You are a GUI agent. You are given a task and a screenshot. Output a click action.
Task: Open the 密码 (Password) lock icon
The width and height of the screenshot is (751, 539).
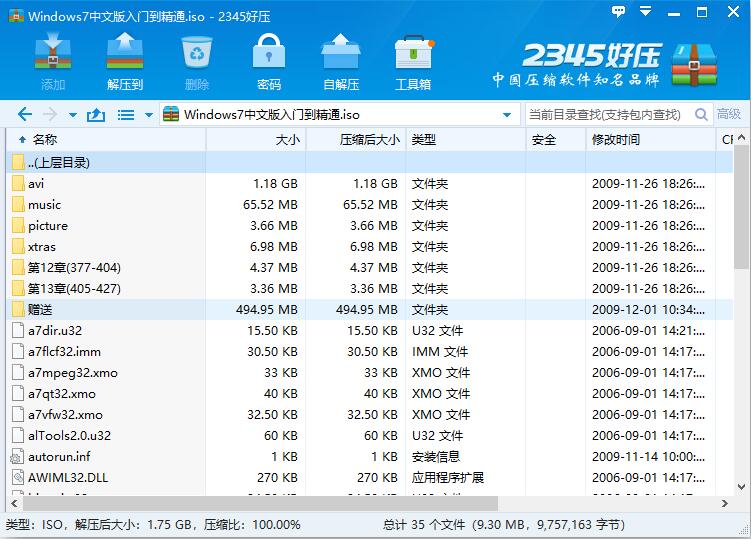(x=269, y=61)
